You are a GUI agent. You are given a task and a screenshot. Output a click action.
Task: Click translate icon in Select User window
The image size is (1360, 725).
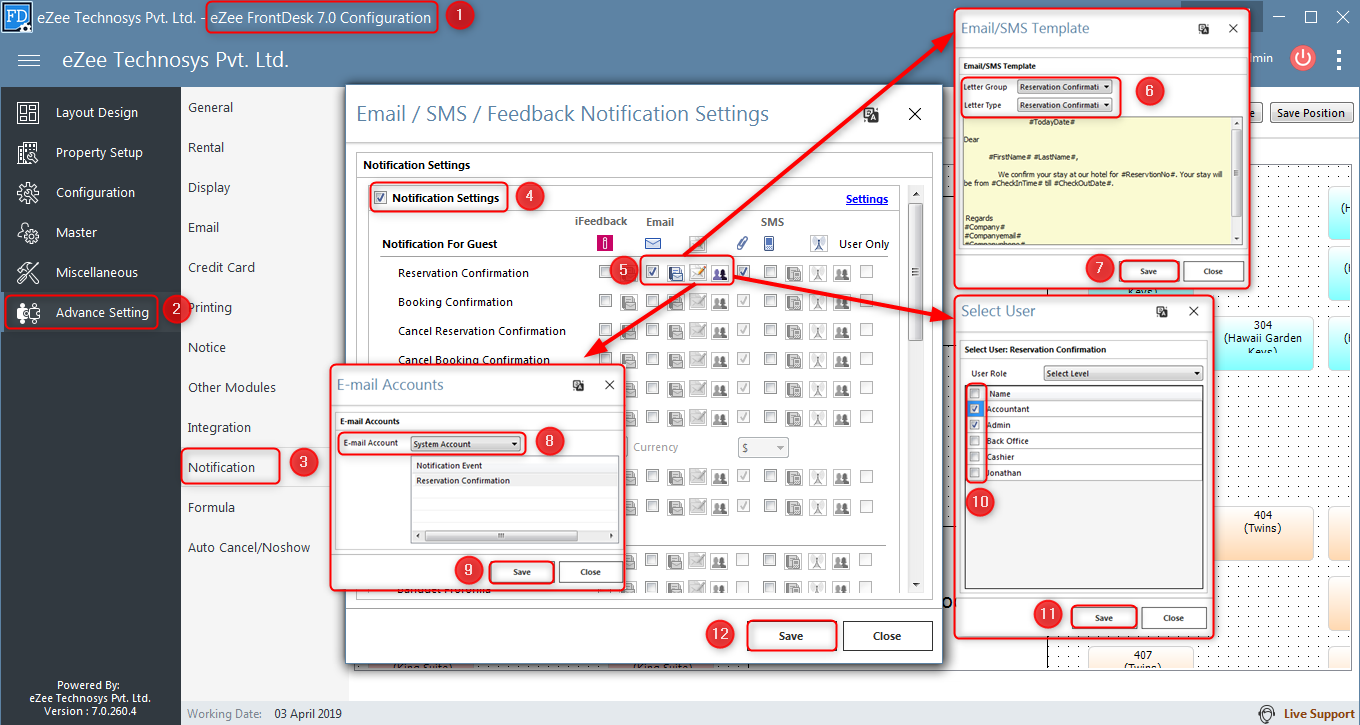click(1162, 312)
